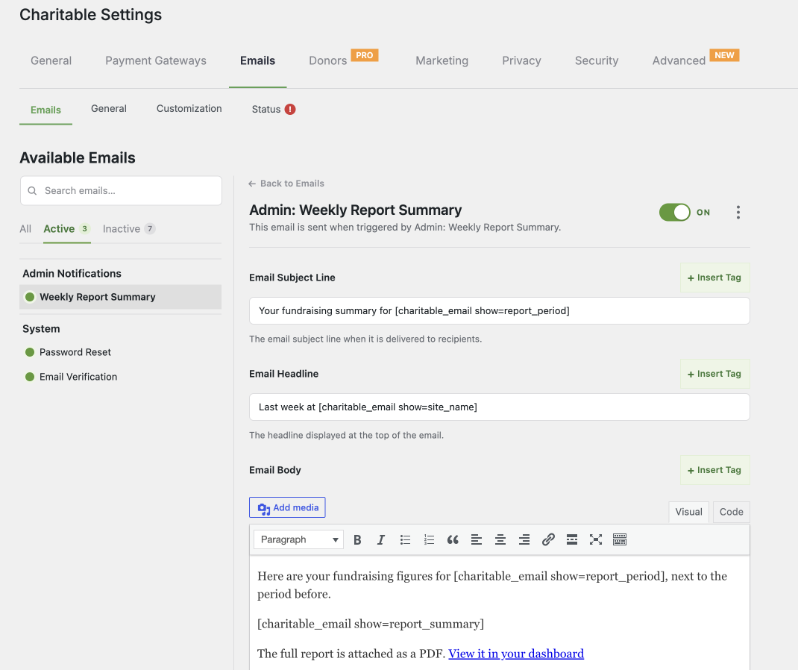Viewport: 798px width, 670px height.
Task: Apply italic formatting in editor toolbar
Action: pyautogui.click(x=381, y=540)
